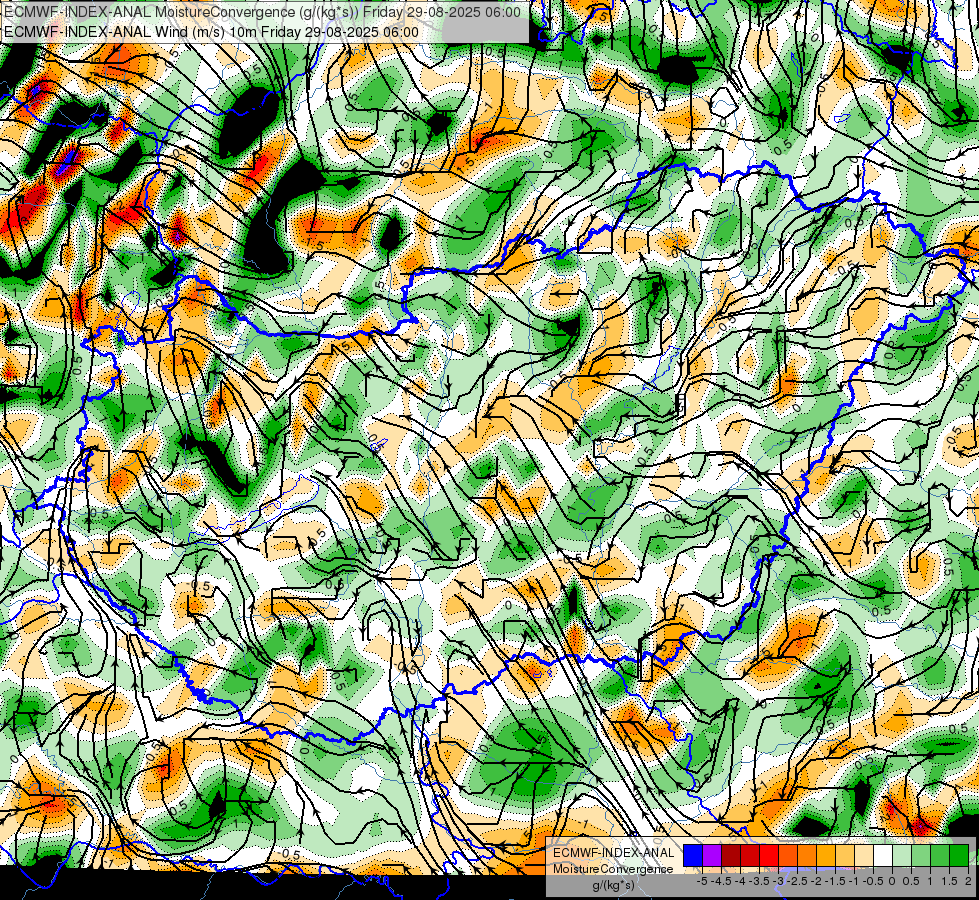979x900 pixels.
Task: Click the -0.5 tick label in legend
Action: (x=873, y=881)
